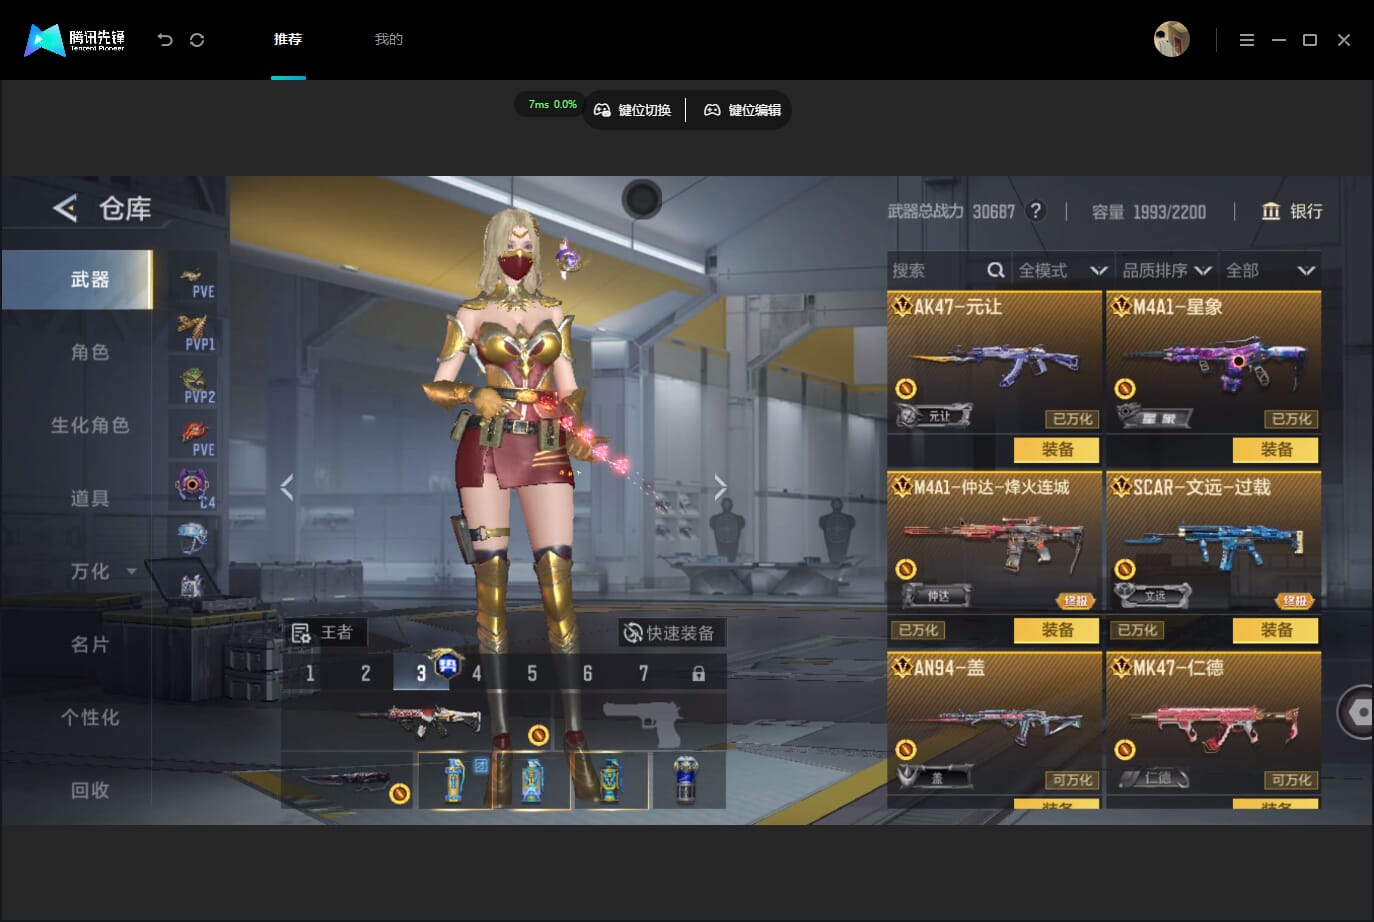Select the melee knife slot
The image size is (1374, 922).
(349, 780)
